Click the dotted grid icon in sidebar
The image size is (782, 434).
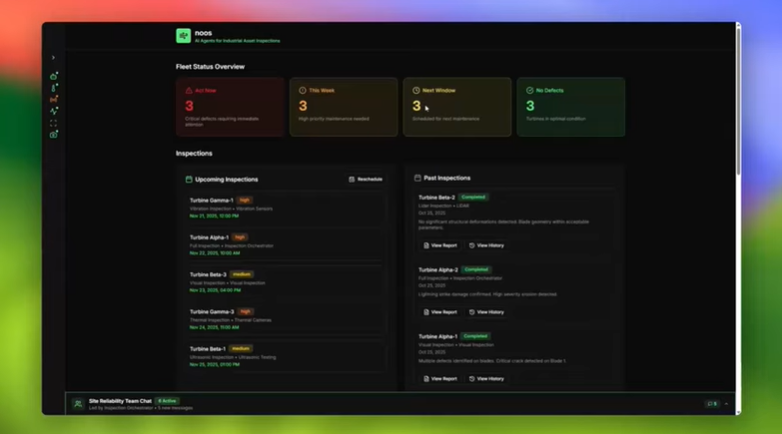(54, 123)
